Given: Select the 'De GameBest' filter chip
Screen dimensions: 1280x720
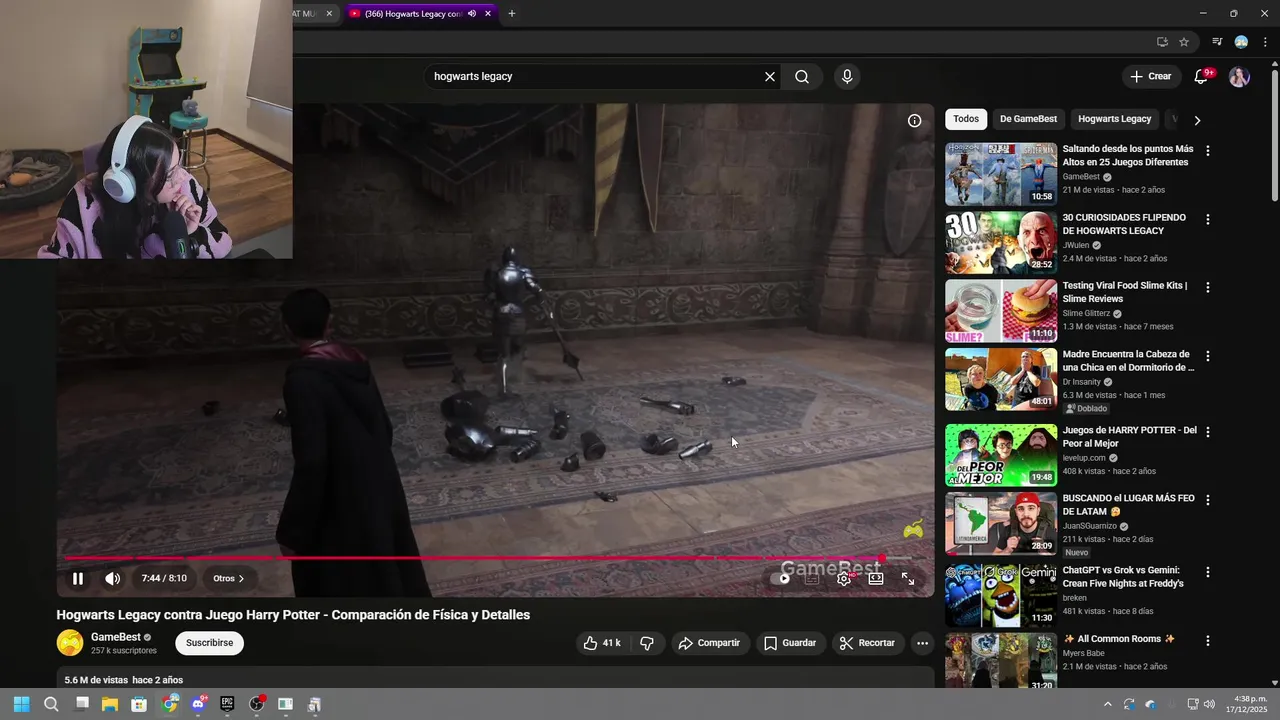Looking at the screenshot, I should point(1028,119).
